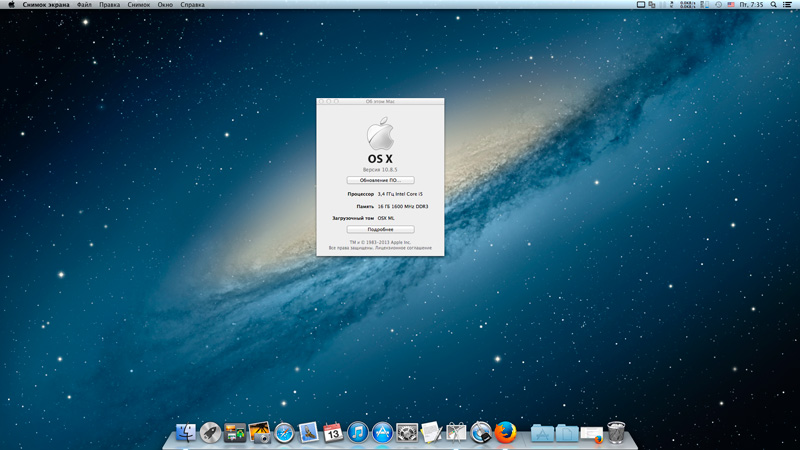Image resolution: width=800 pixels, height=450 pixels.
Task: Click the Обновление ПО… button
Action: (380, 180)
